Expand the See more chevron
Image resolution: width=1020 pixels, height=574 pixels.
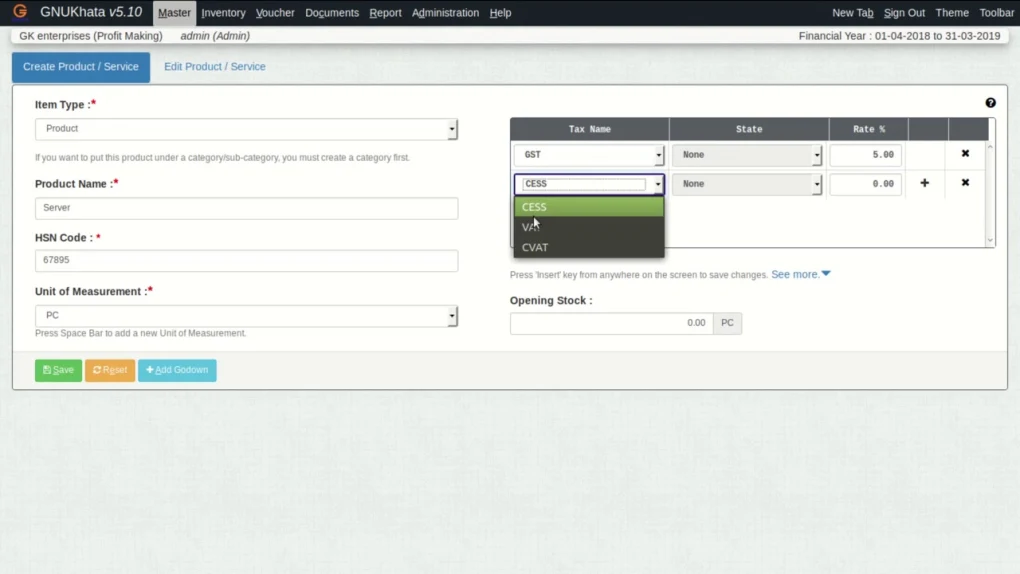click(825, 274)
